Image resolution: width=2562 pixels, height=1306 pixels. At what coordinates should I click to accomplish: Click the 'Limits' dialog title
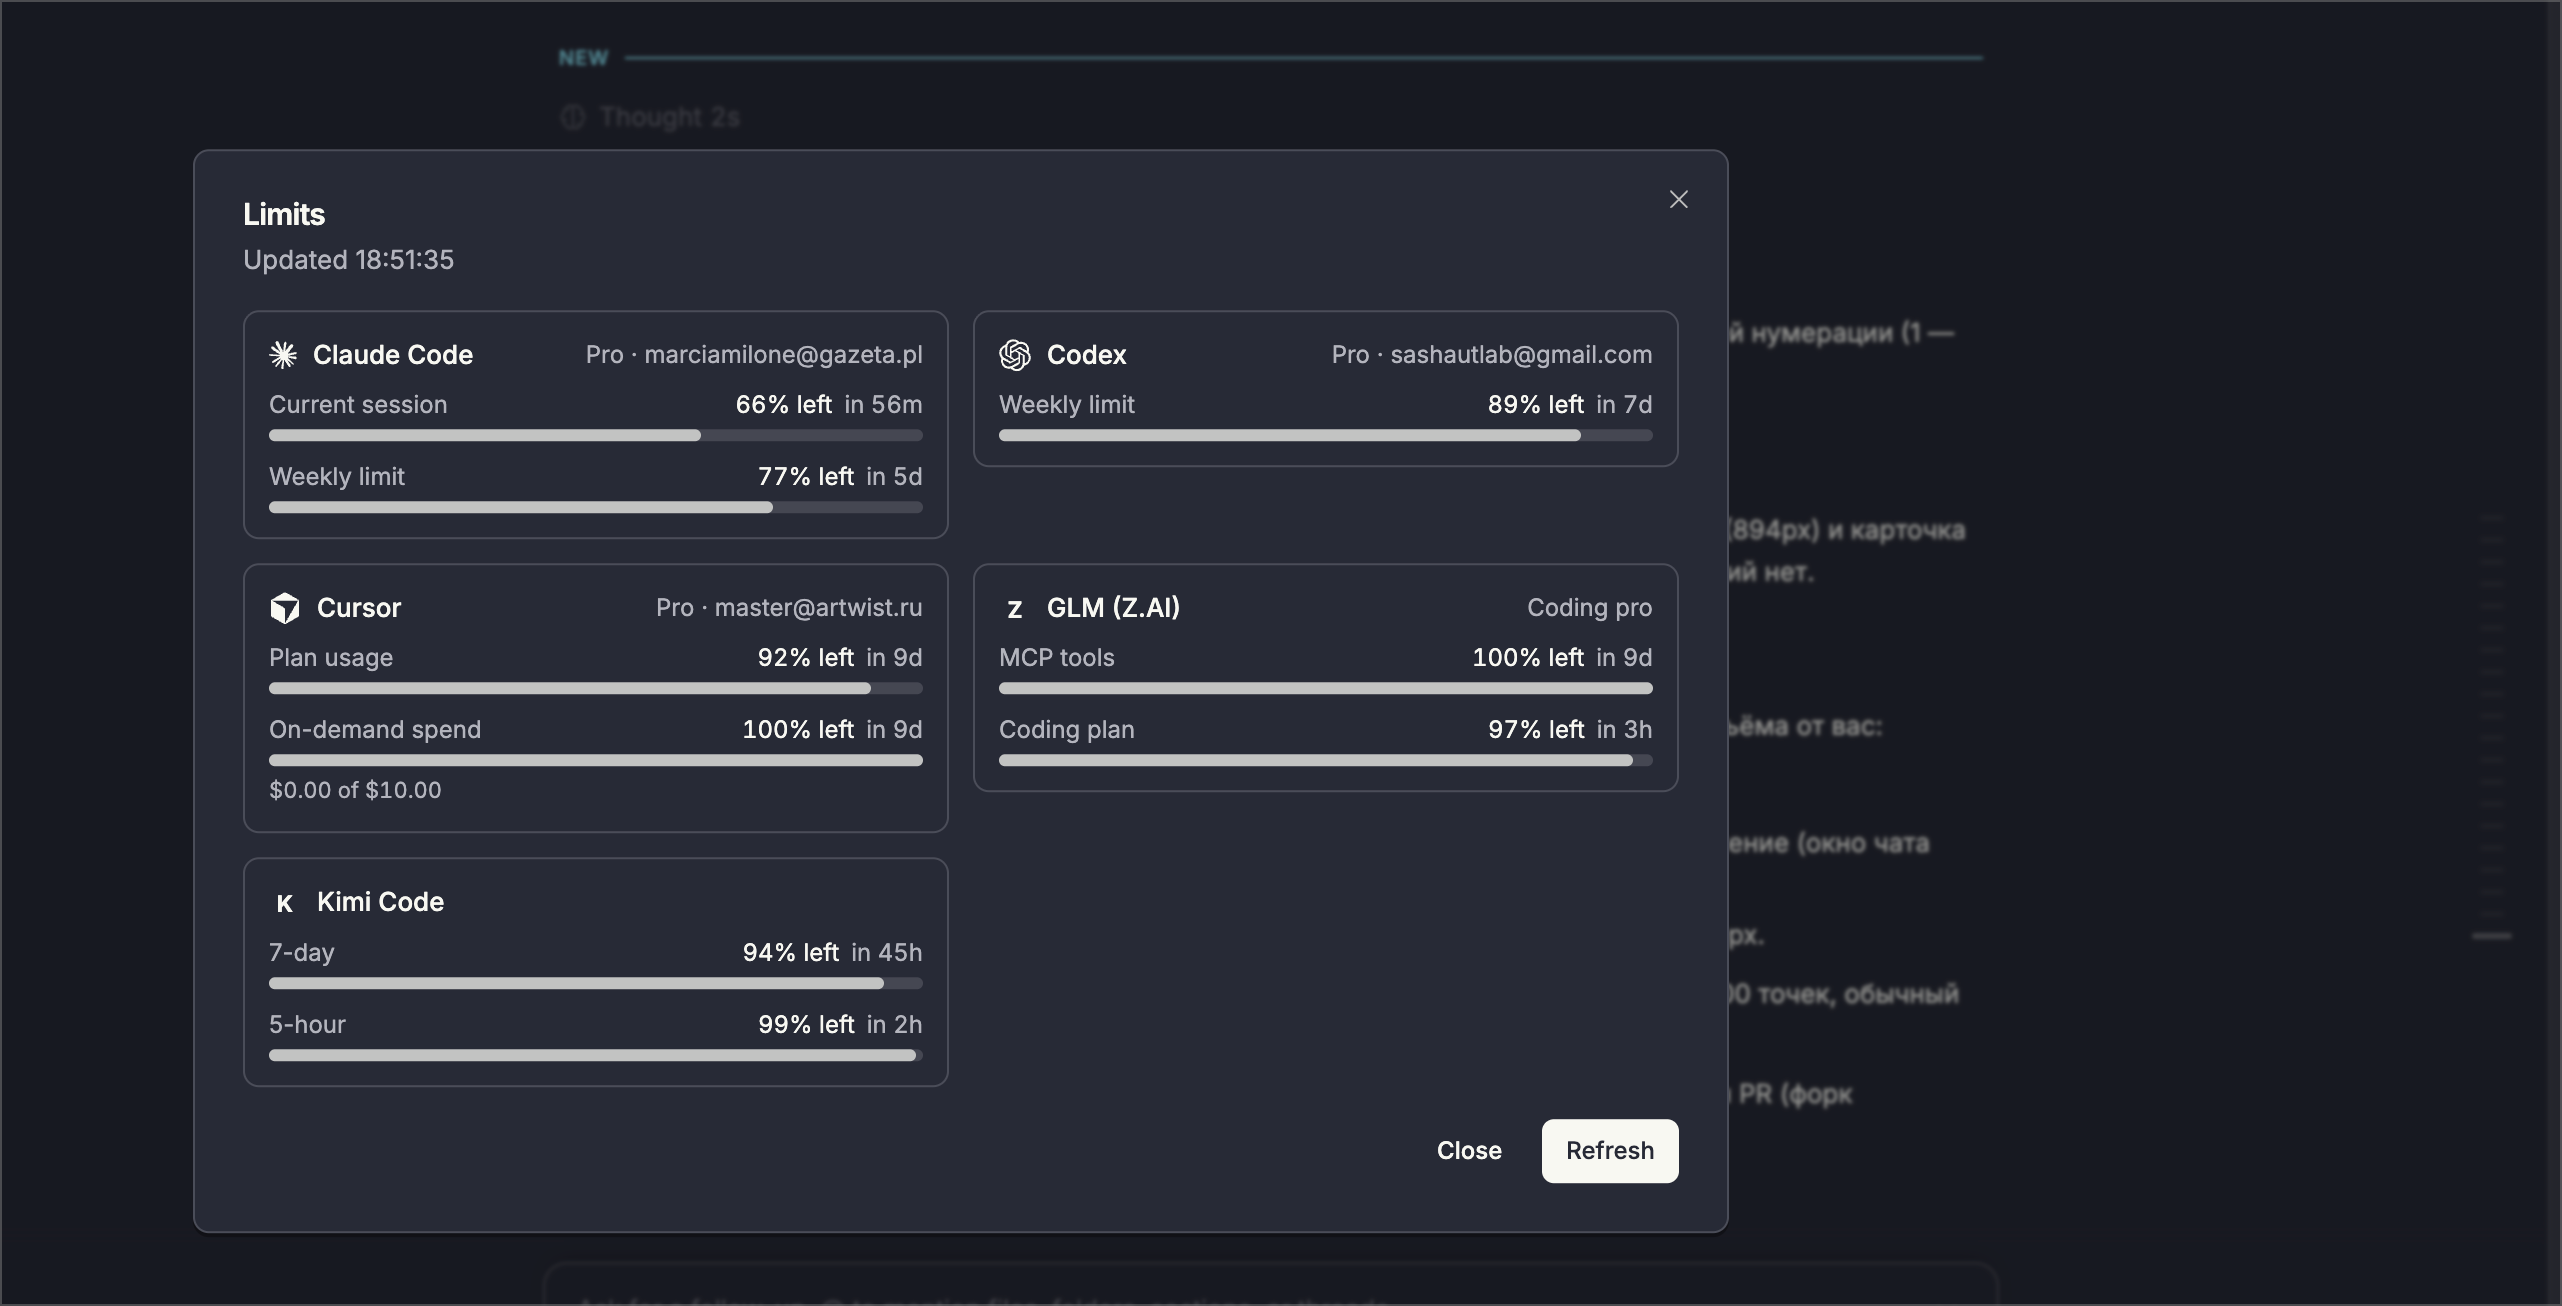284,214
